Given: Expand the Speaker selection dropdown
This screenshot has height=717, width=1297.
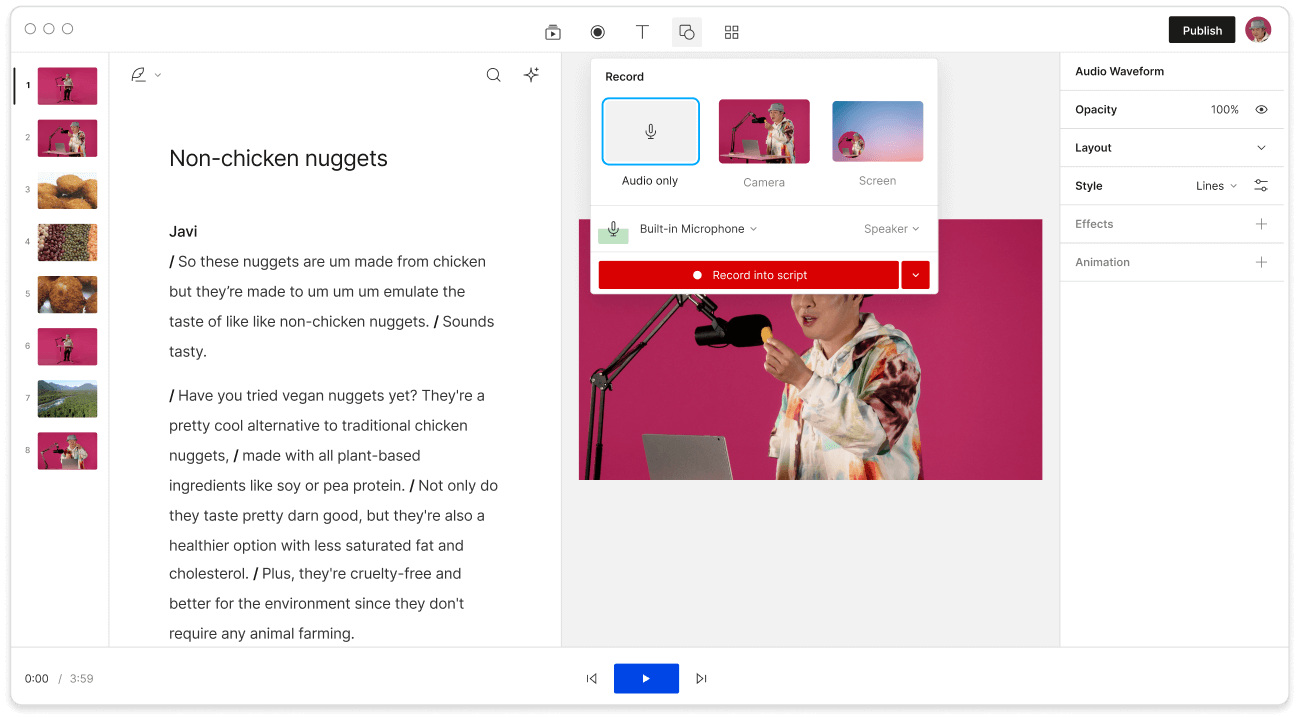Looking at the screenshot, I should [891, 228].
